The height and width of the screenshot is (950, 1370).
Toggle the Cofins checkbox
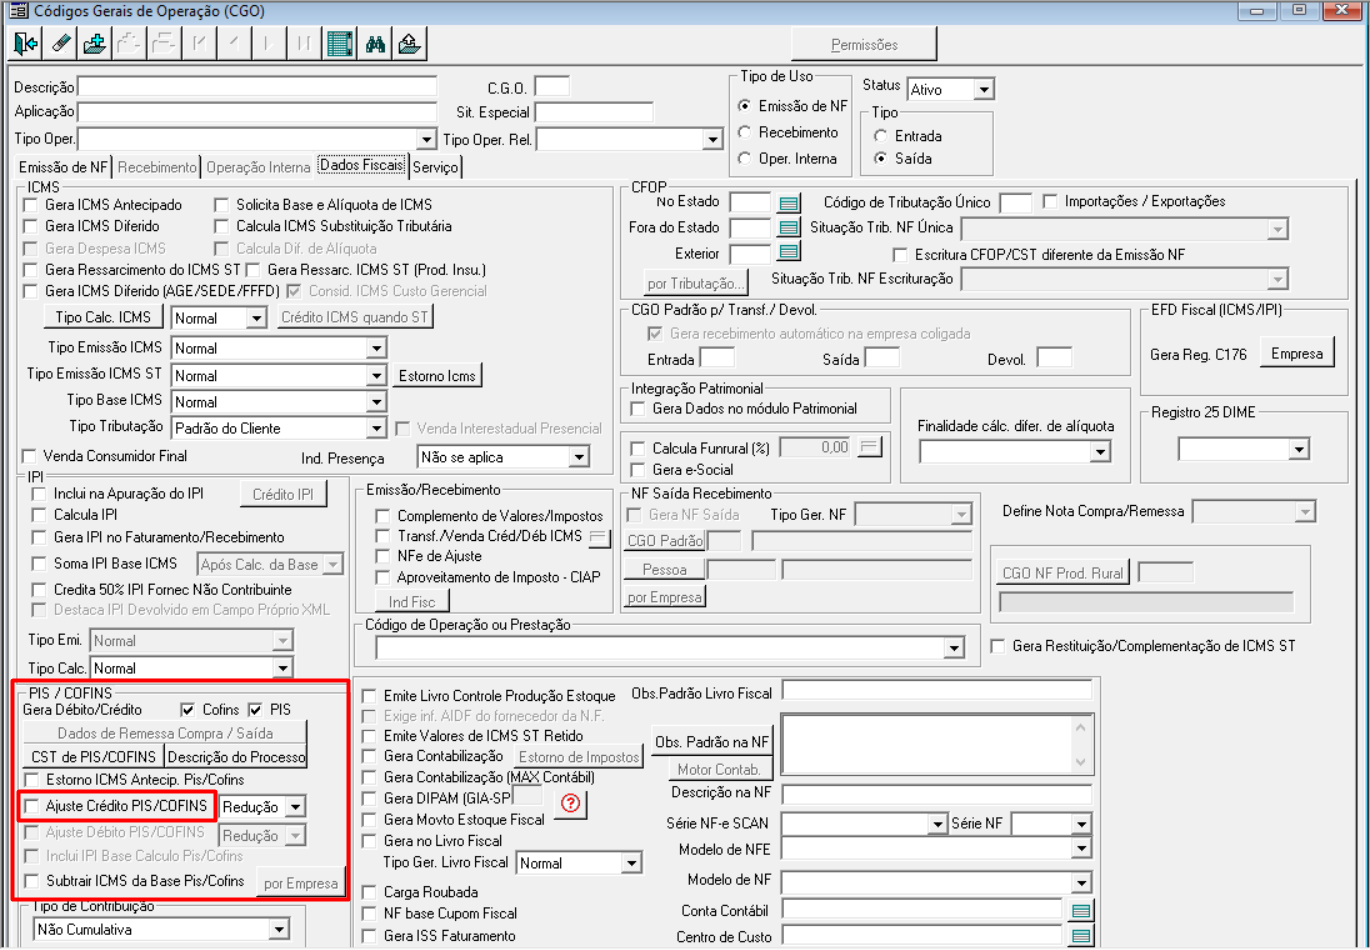pos(187,709)
